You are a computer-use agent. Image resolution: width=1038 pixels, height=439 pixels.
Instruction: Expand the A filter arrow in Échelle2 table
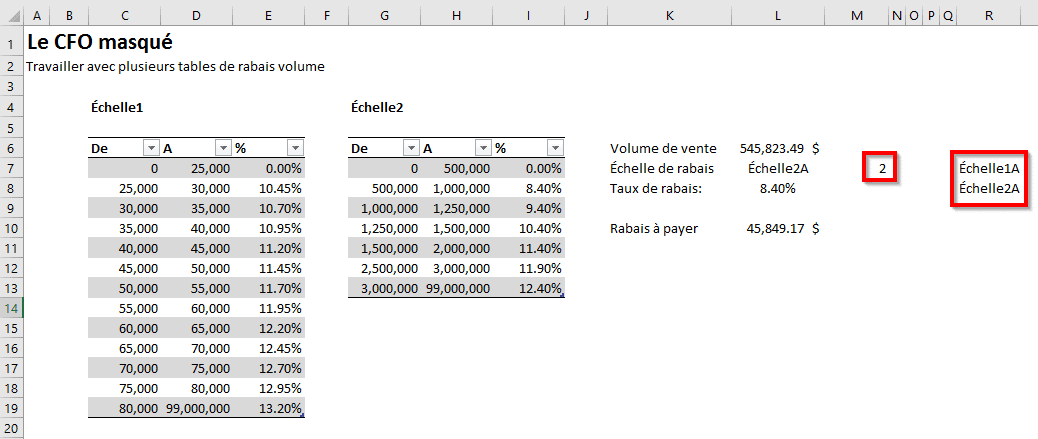[483, 148]
